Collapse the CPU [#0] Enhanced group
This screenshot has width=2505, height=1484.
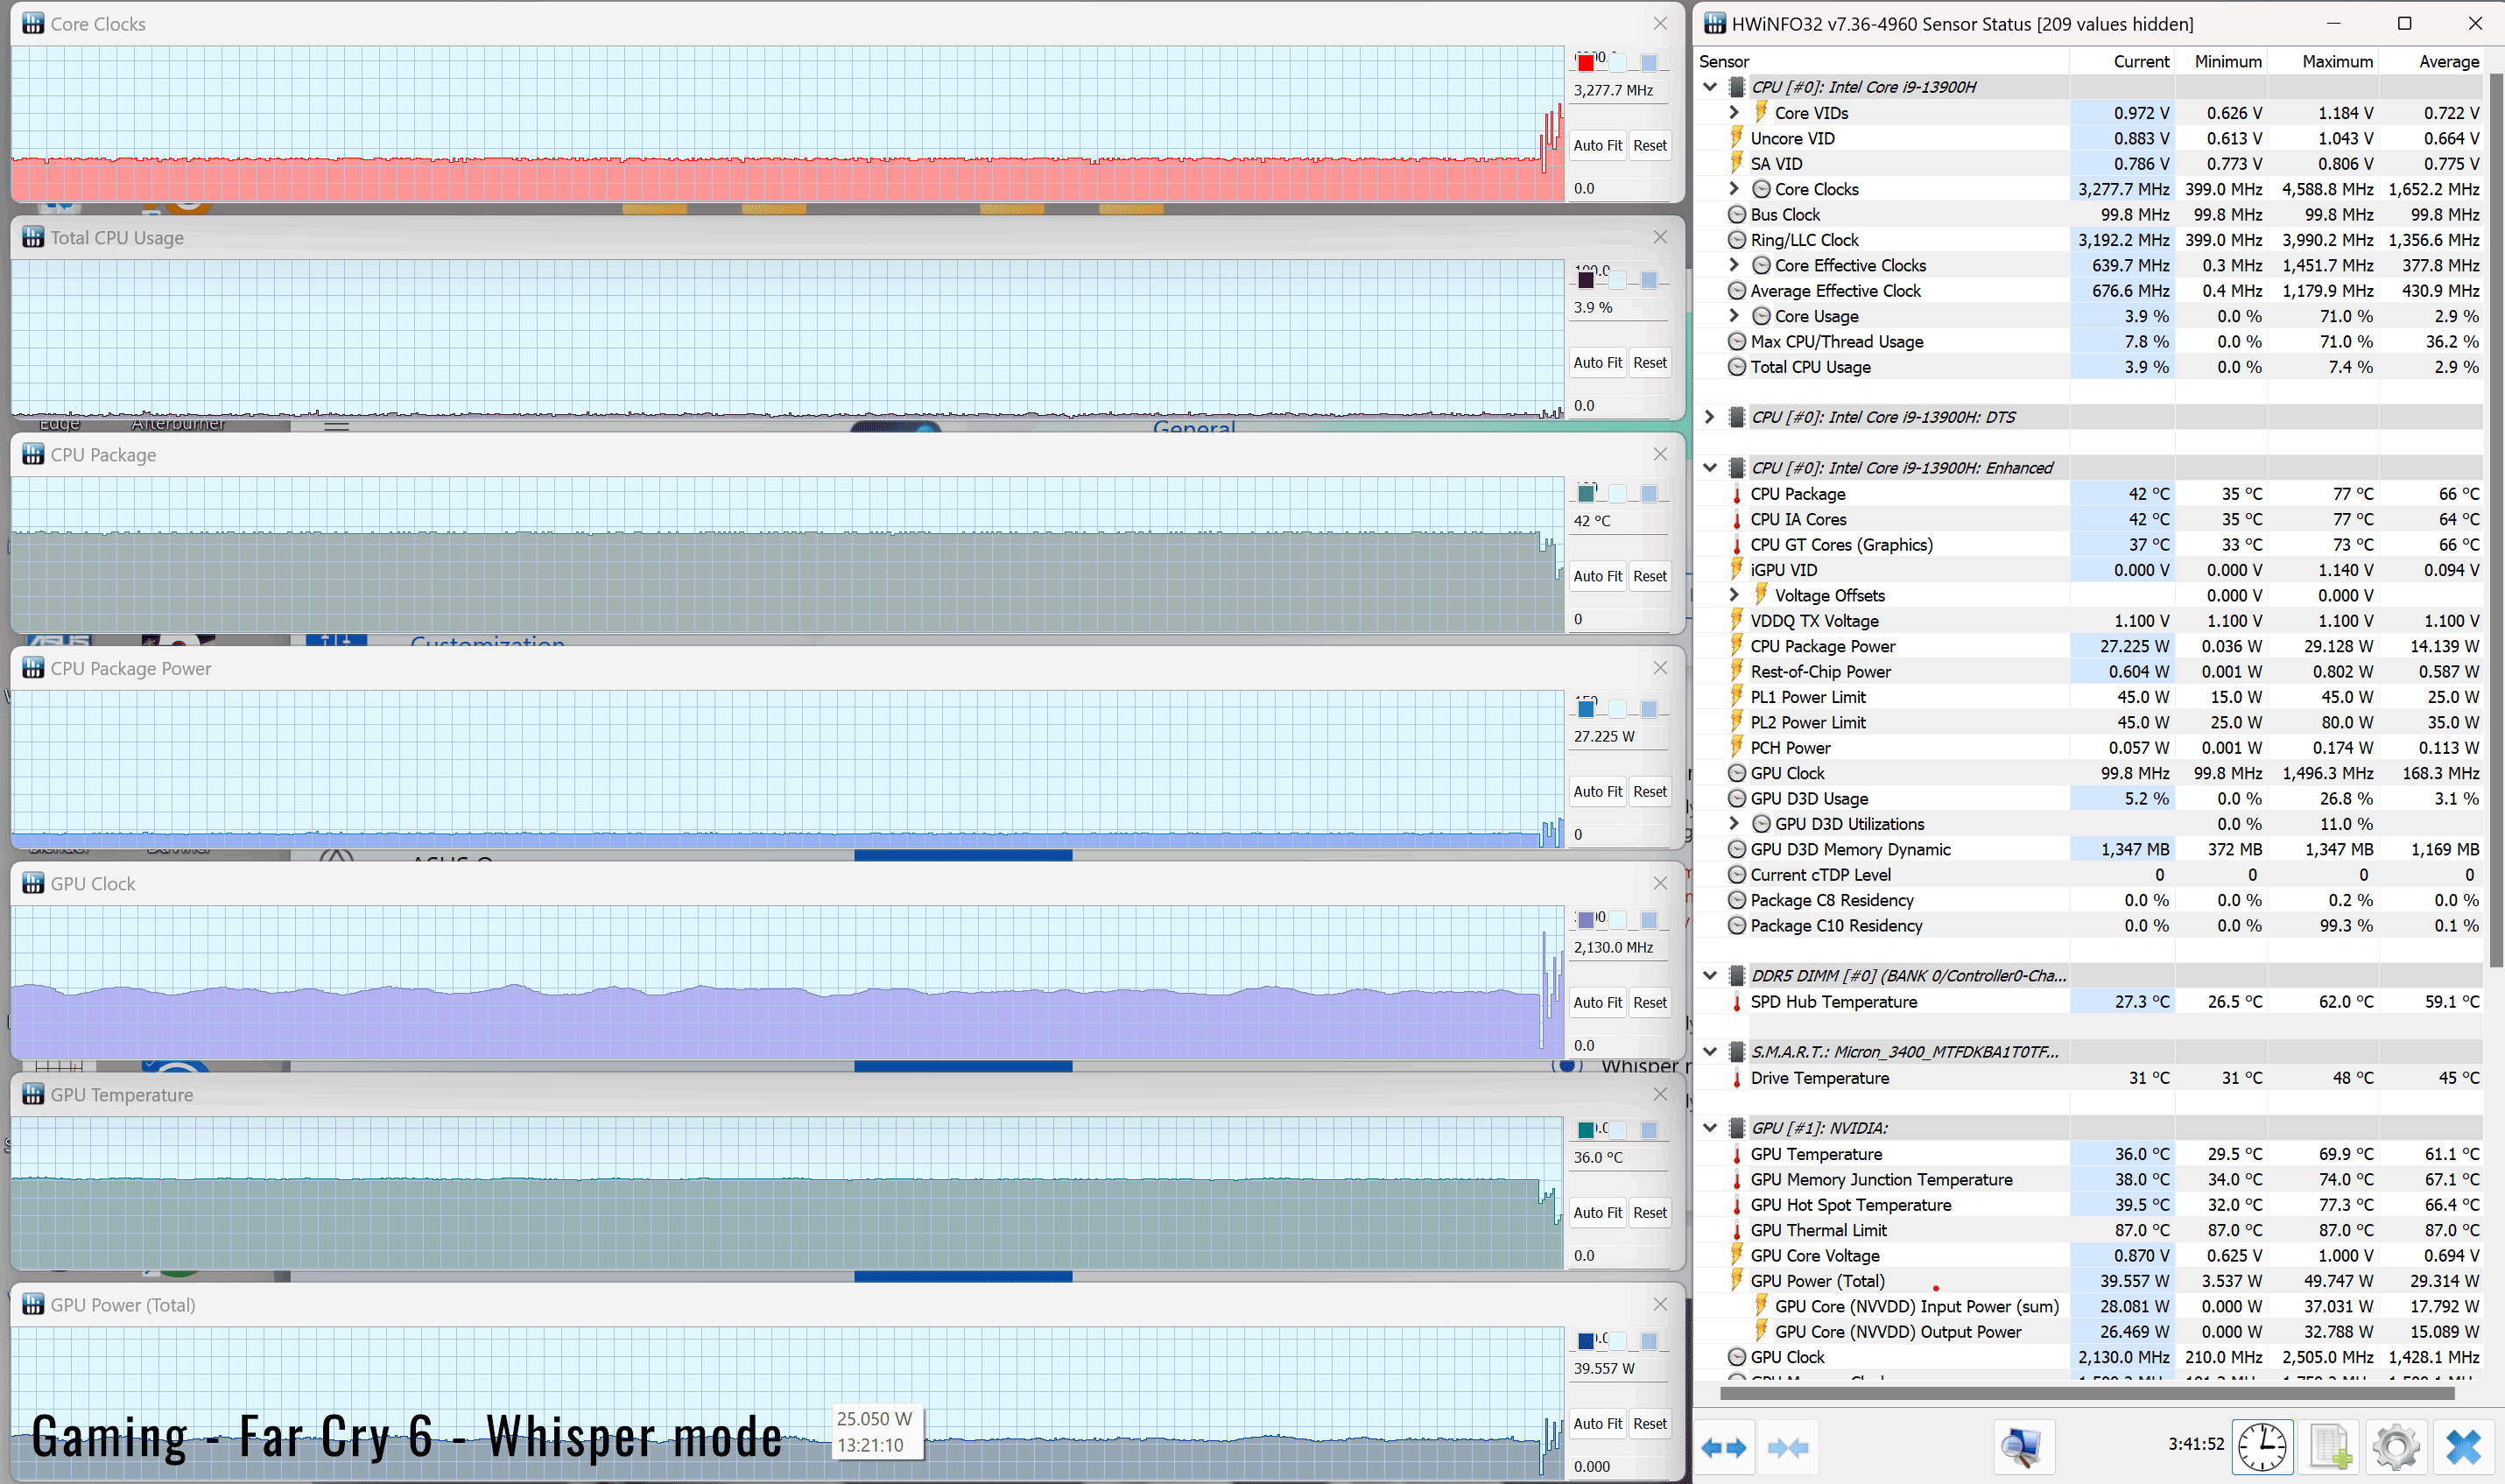1710,468
